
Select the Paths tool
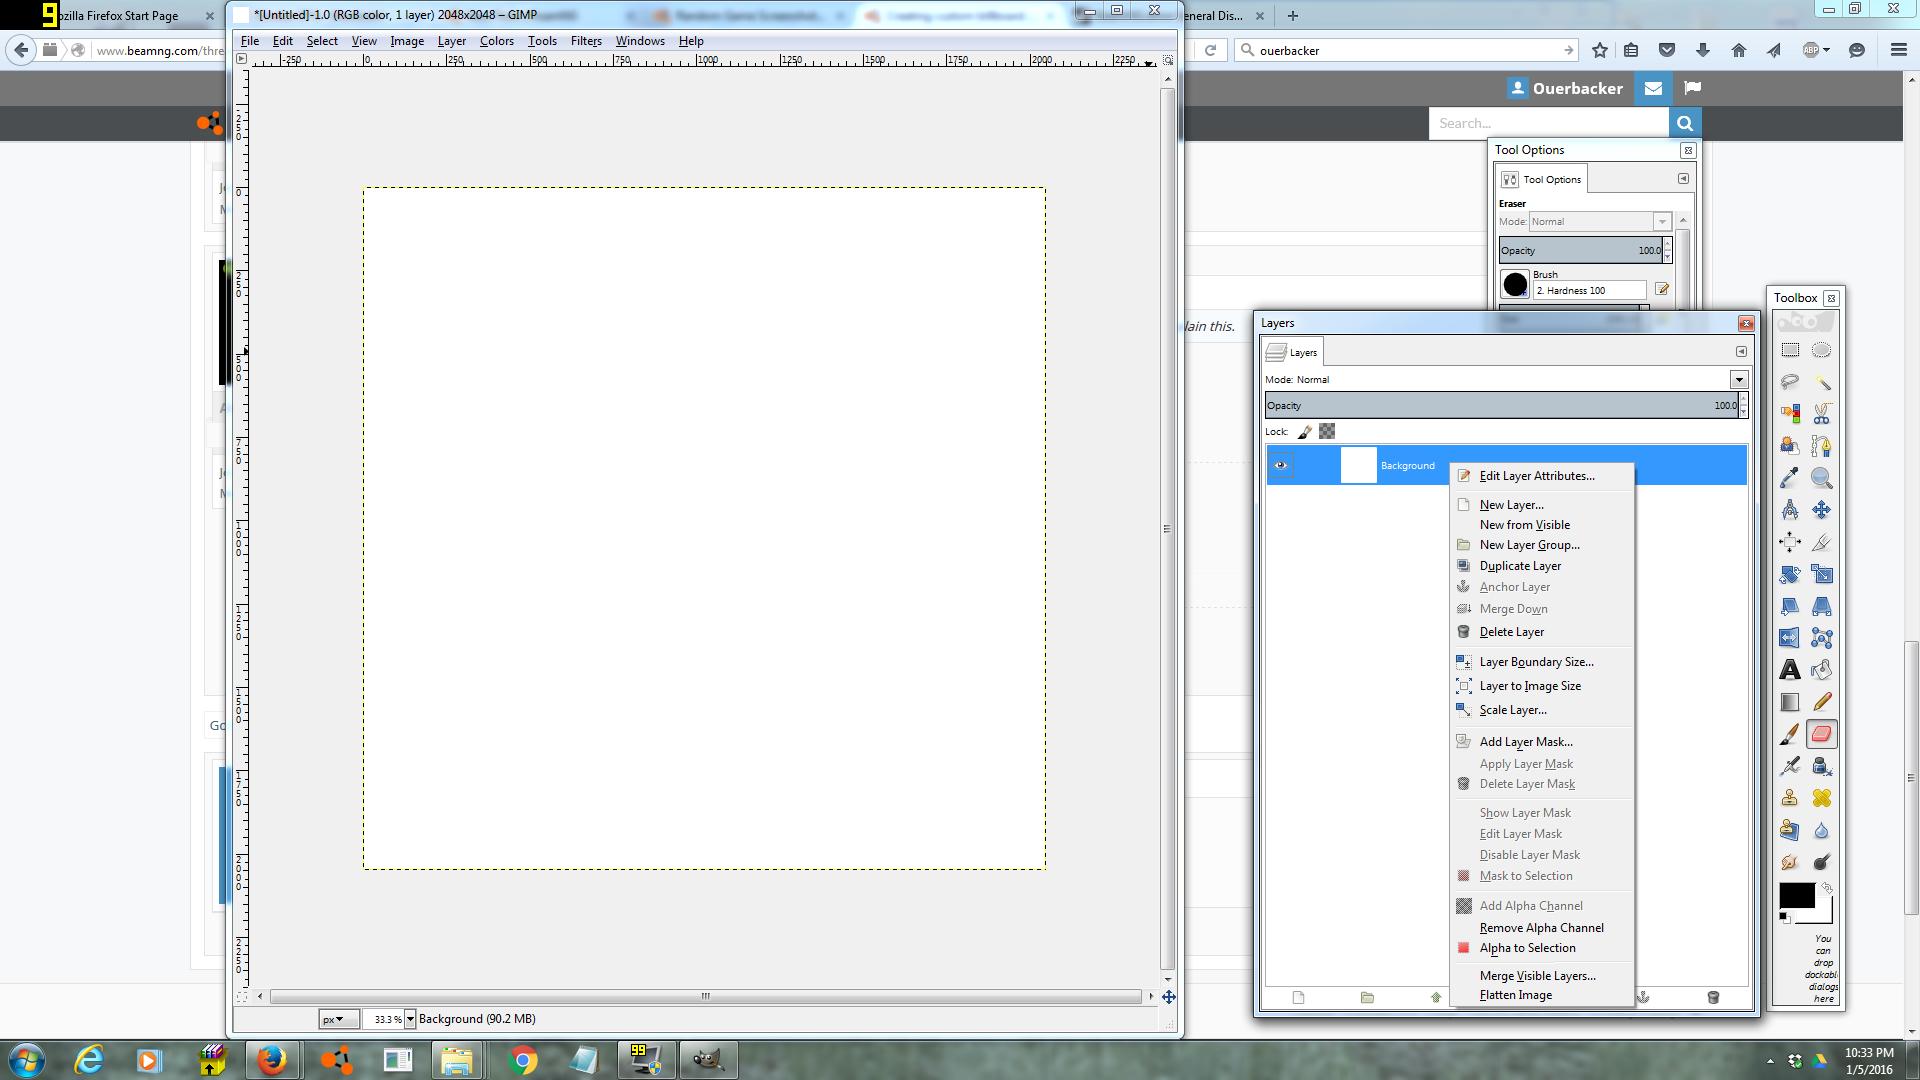click(1822, 446)
